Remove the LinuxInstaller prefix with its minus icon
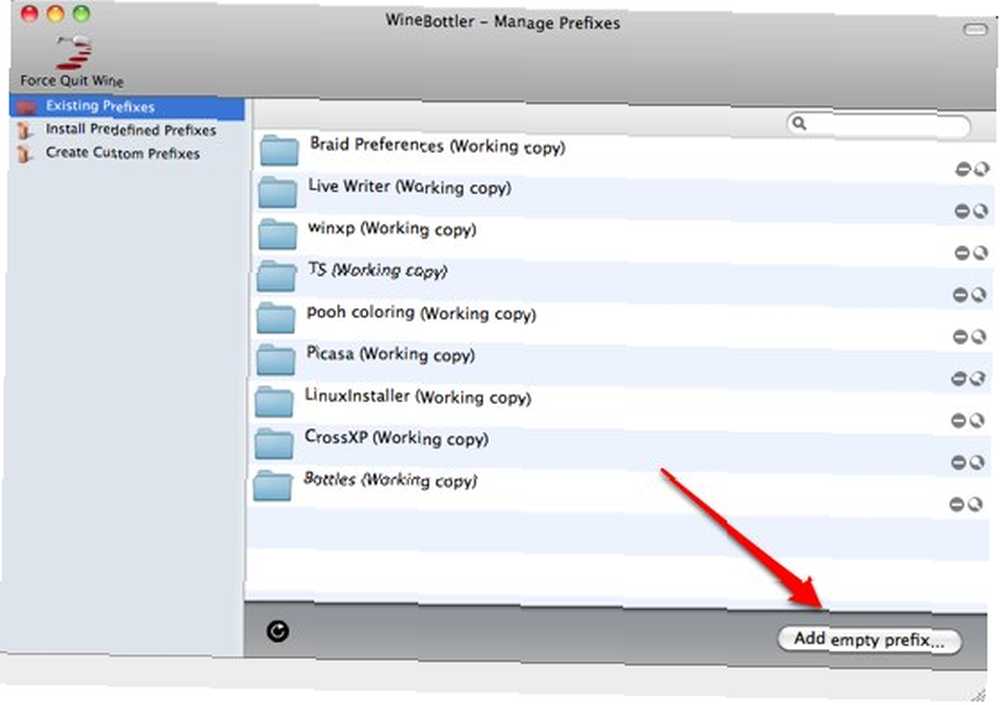The image size is (1000, 705). pos(959,420)
